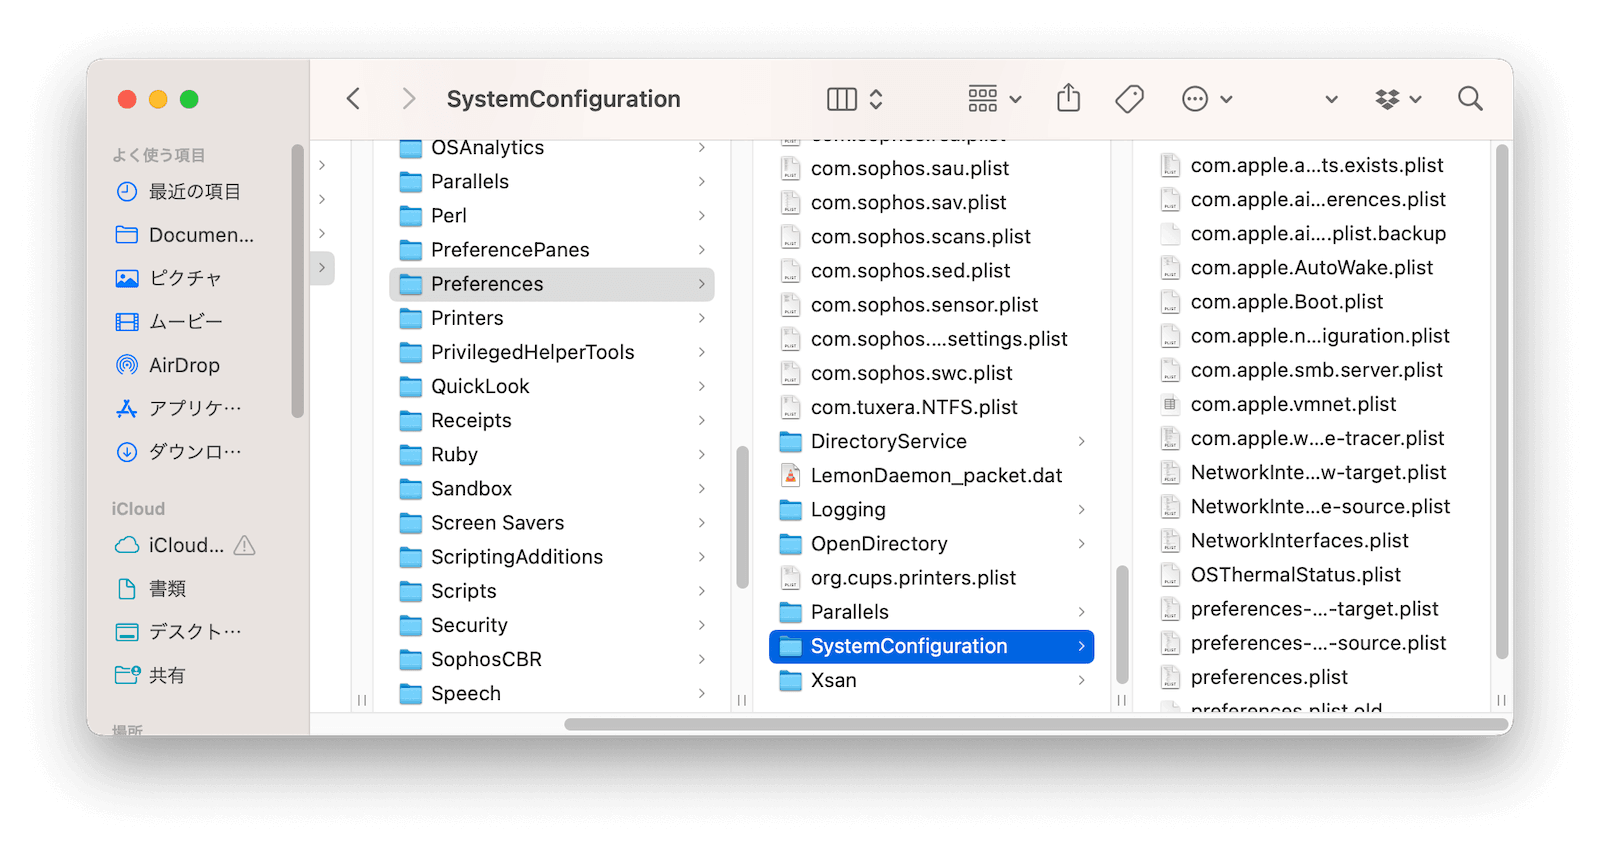Switch view using the column view icon
This screenshot has height=850, width=1600.
(x=842, y=99)
